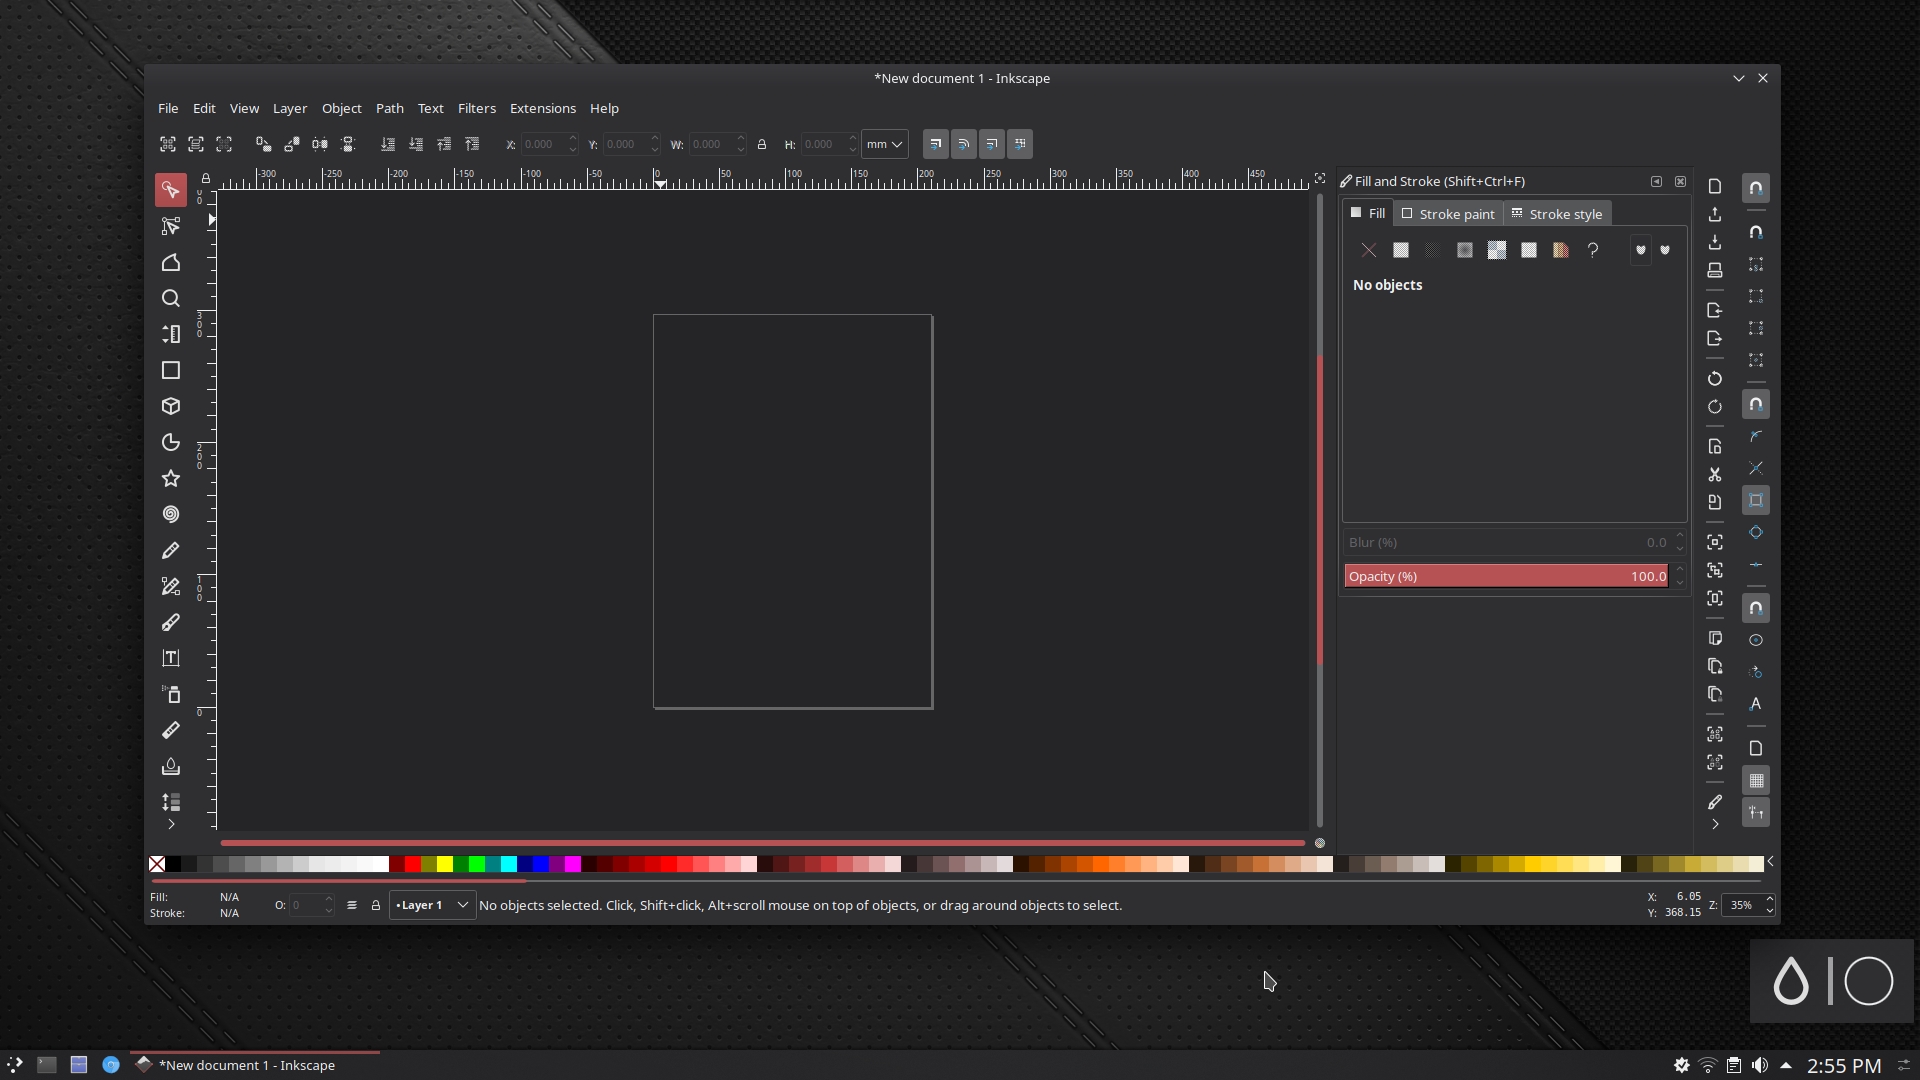Toggle the width/height lock ratio
The height and width of the screenshot is (1080, 1920).
762,145
